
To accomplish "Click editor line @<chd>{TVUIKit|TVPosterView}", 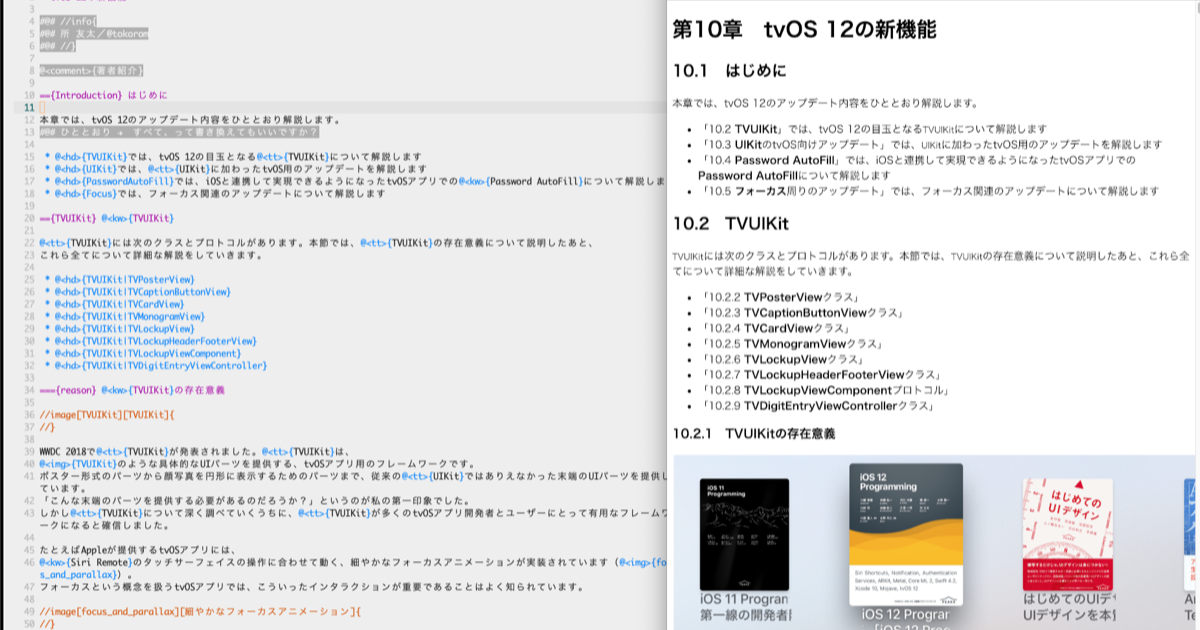I will click(120, 279).
